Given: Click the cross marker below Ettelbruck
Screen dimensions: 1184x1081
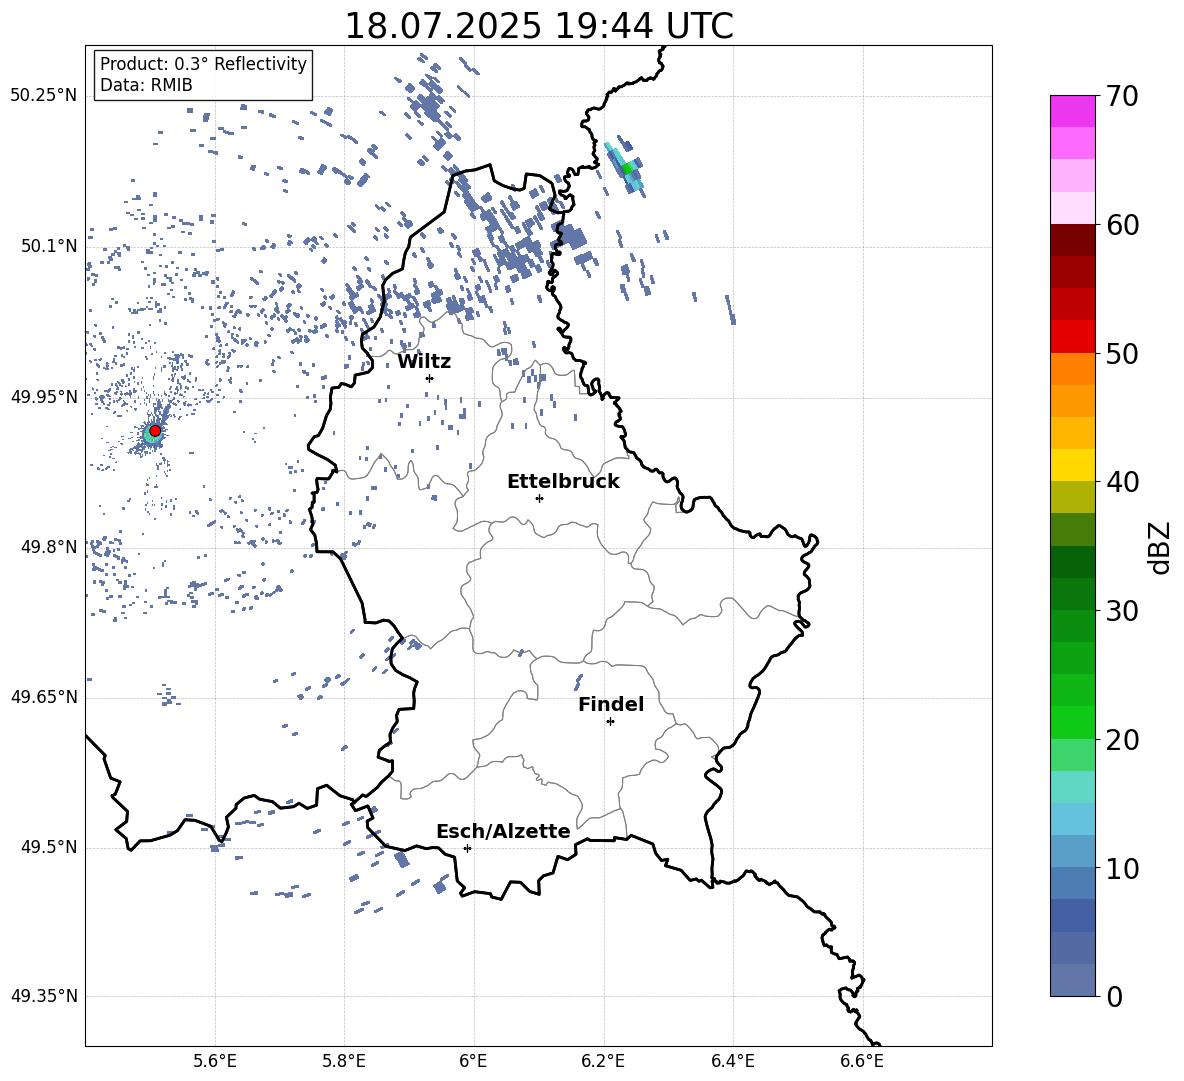Looking at the screenshot, I should coord(539,498).
